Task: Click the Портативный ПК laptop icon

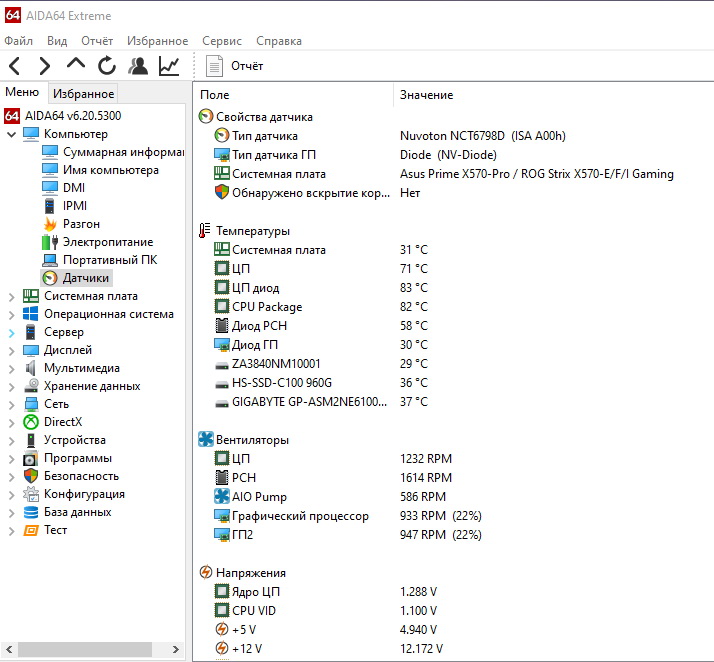Action: tap(50, 260)
